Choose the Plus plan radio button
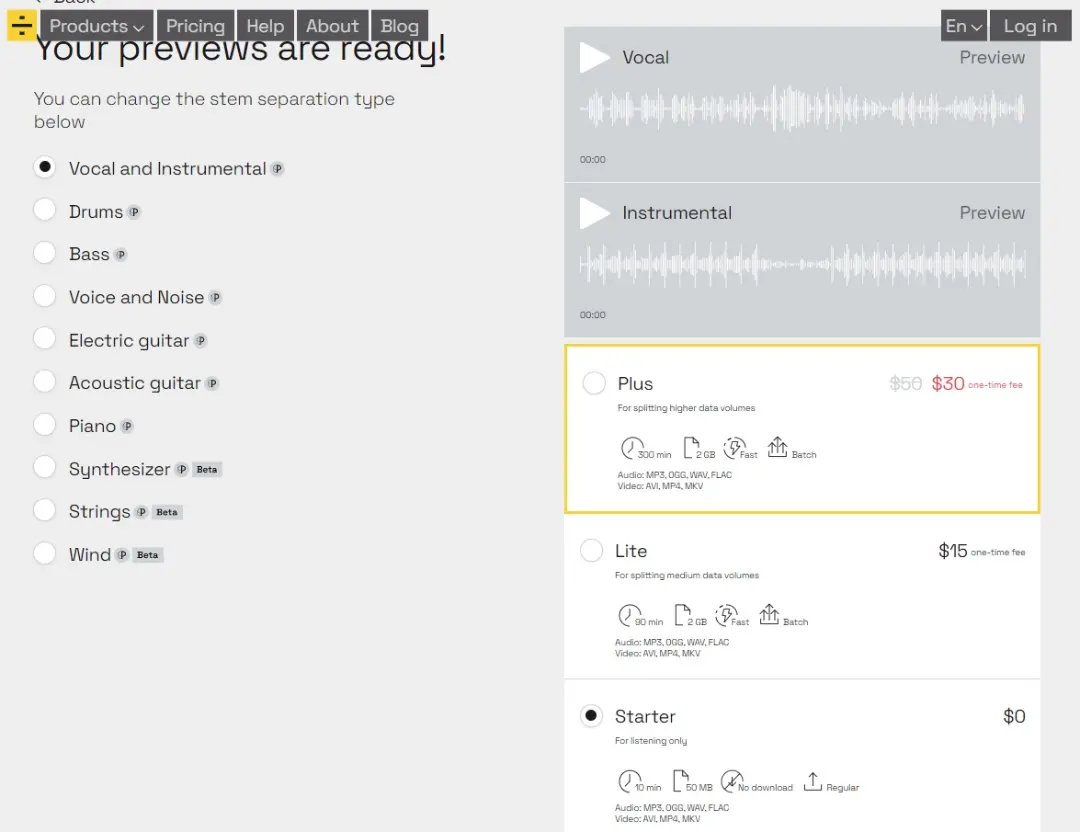The height and width of the screenshot is (832, 1080). (x=594, y=383)
